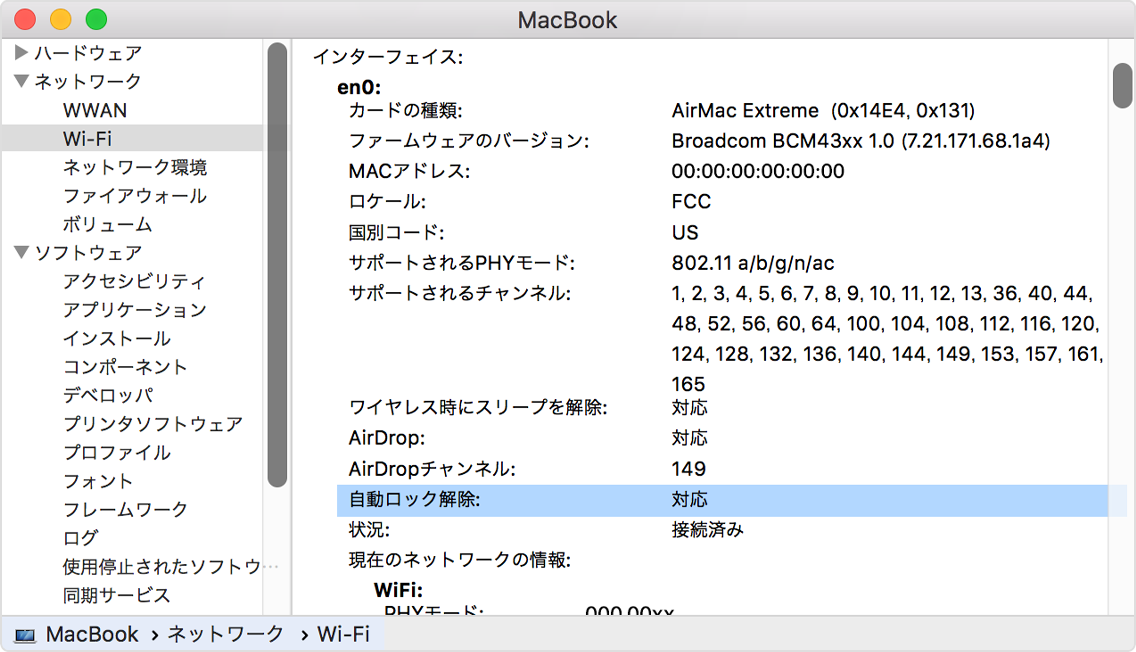The width and height of the screenshot is (1136, 652).
Task: Open デベロッパ in the sidebar
Action: coord(108,396)
